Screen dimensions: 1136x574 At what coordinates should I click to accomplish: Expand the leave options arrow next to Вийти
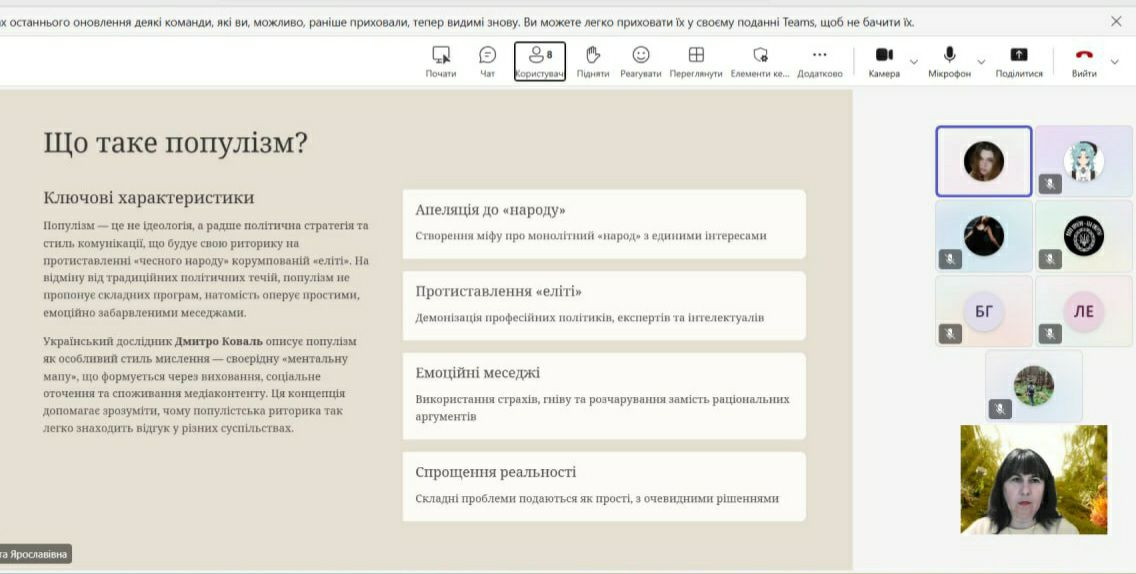[1114, 62]
